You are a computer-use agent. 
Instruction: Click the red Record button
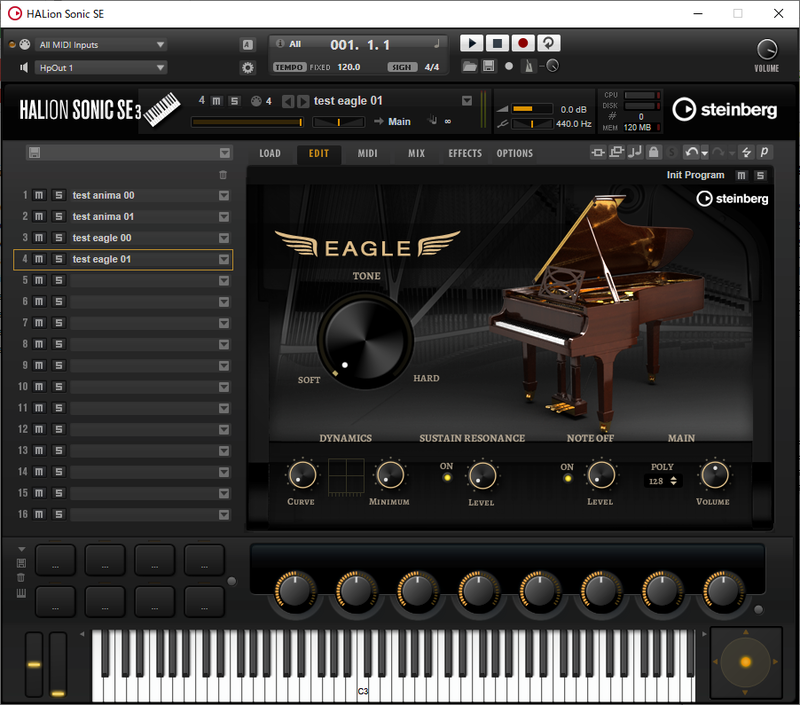coord(522,43)
